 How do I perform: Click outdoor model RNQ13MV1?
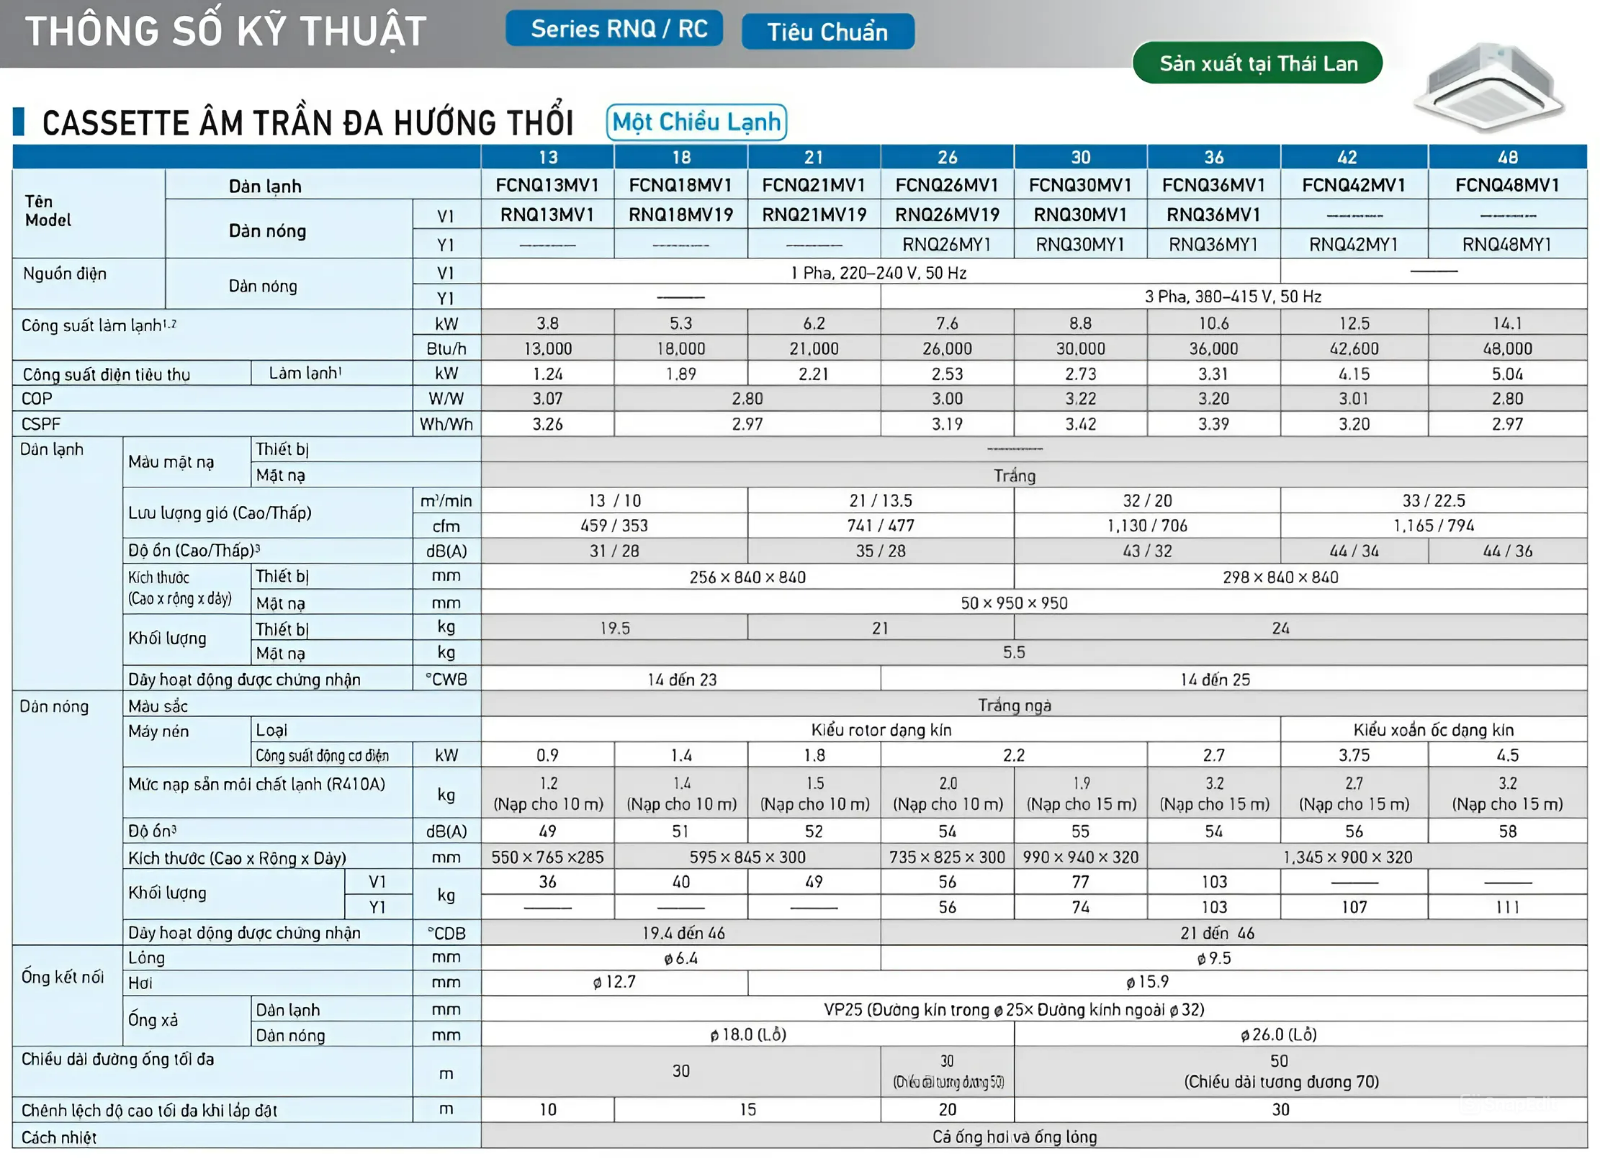pos(548,215)
